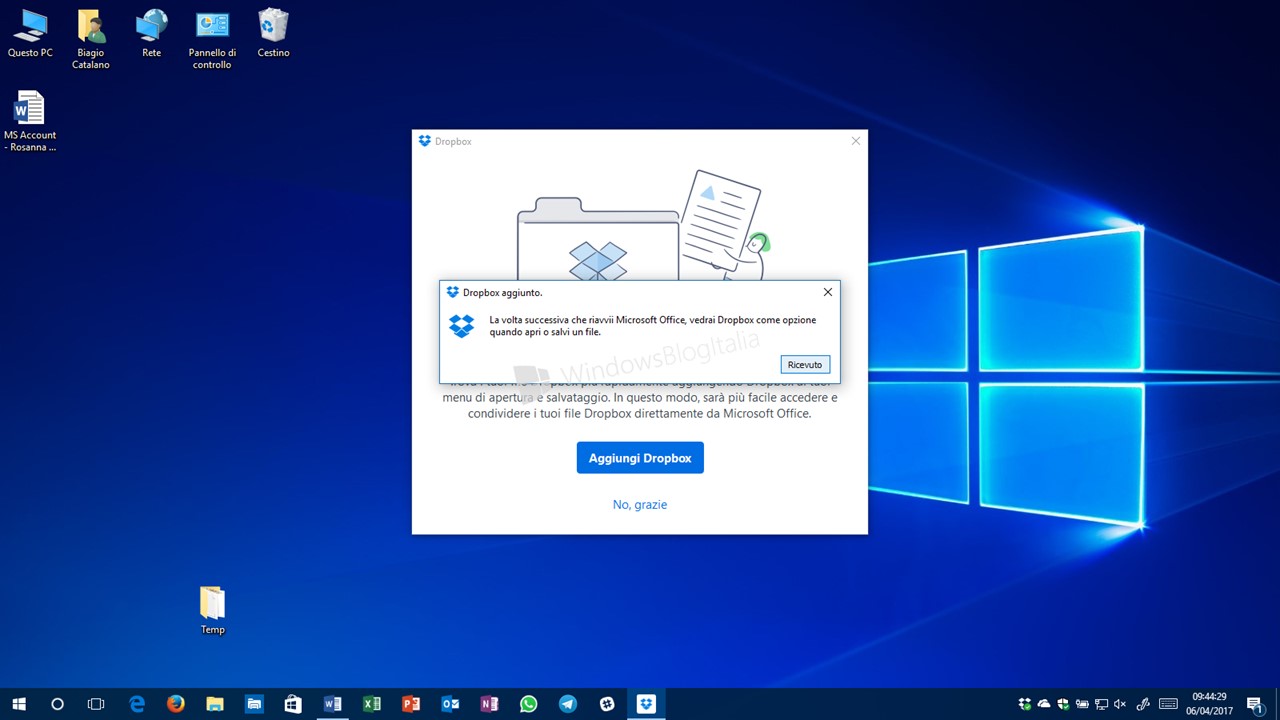
Task: Switch to Word in the taskbar
Action: (332, 704)
